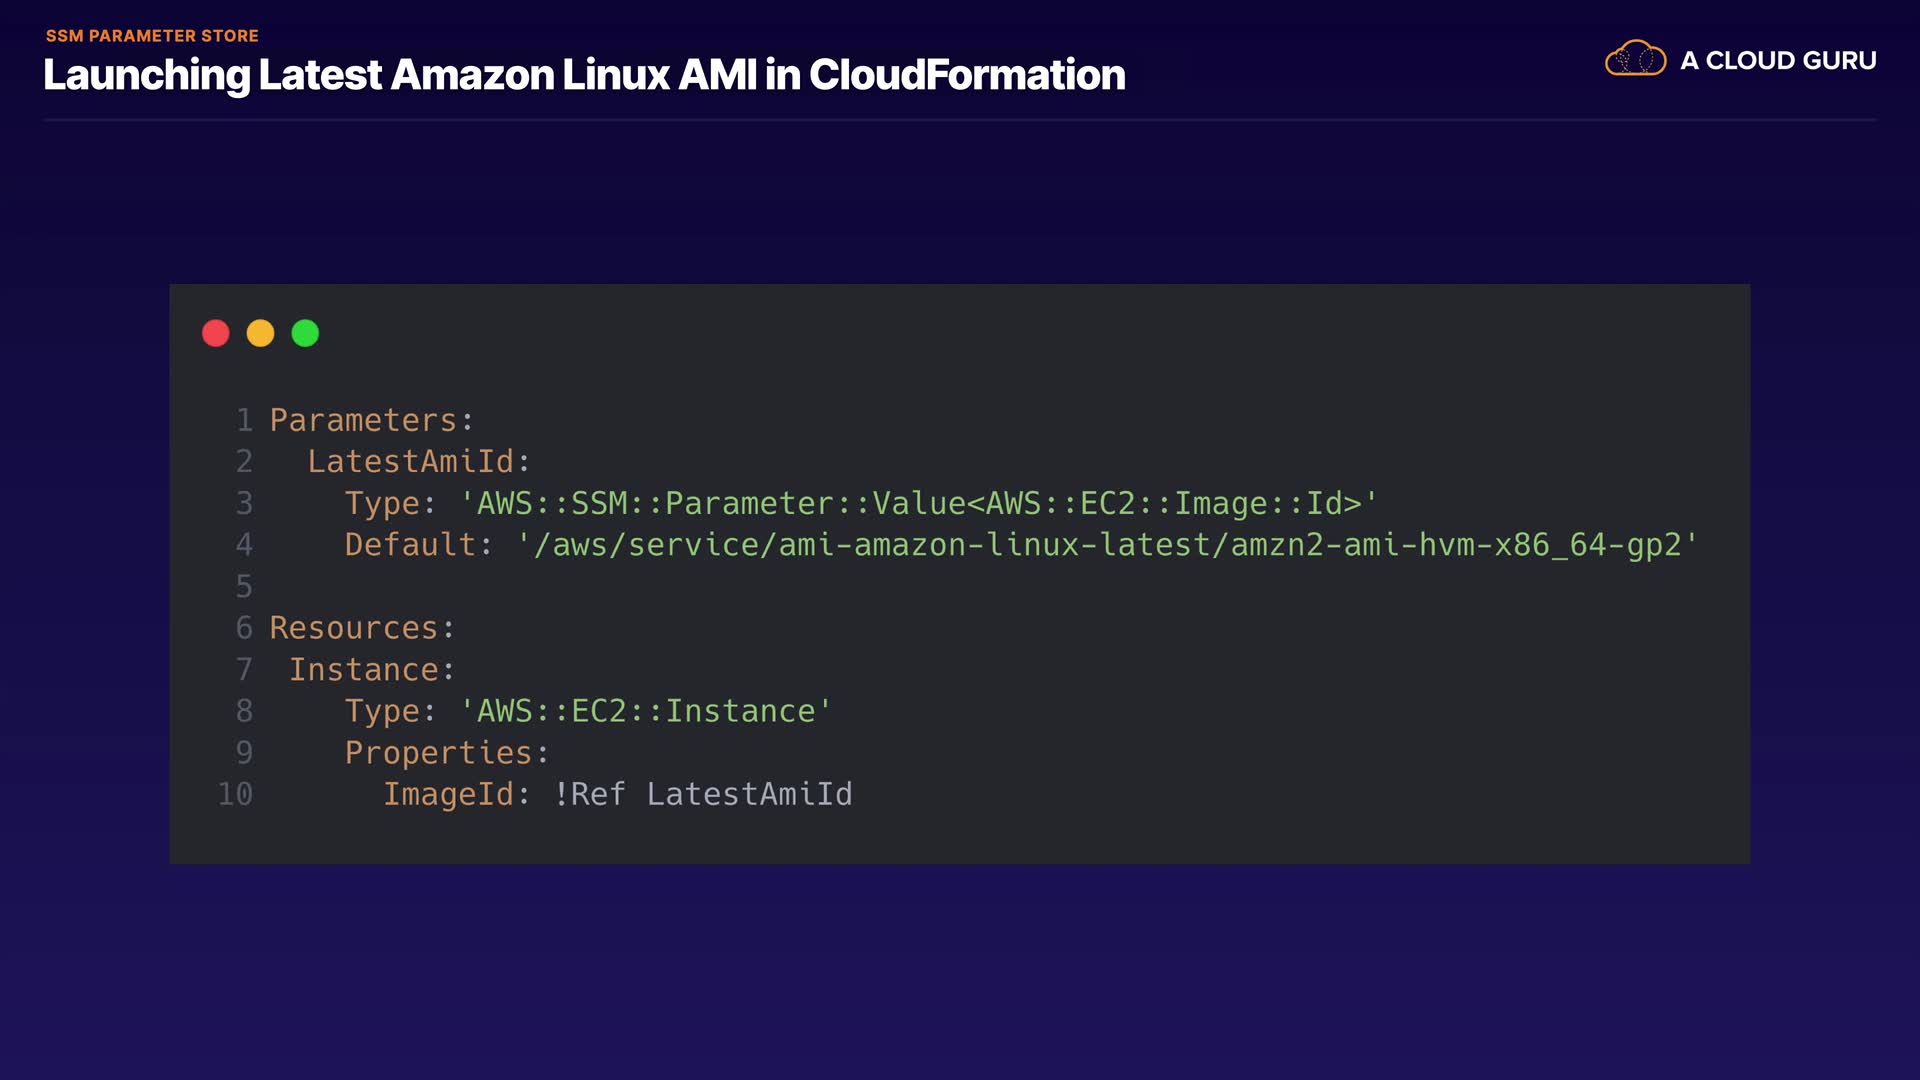1920x1080 pixels.
Task: Click the "Properties:" key on line 9
Action: point(447,753)
